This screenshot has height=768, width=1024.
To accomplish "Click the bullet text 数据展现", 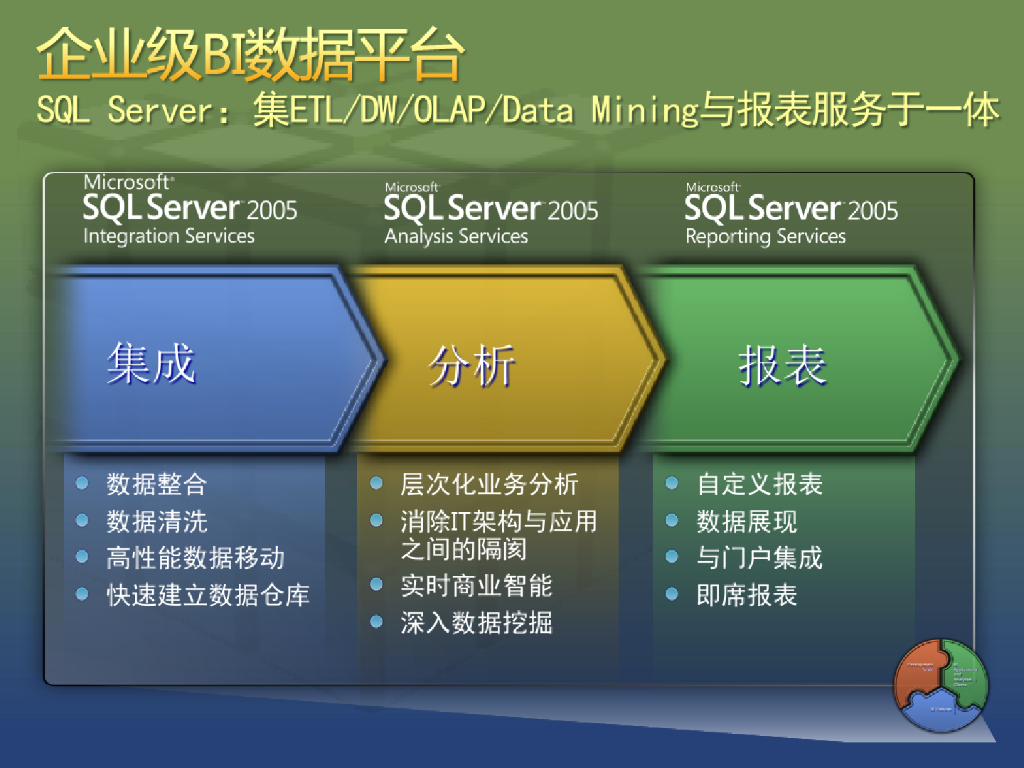I will tap(747, 521).
